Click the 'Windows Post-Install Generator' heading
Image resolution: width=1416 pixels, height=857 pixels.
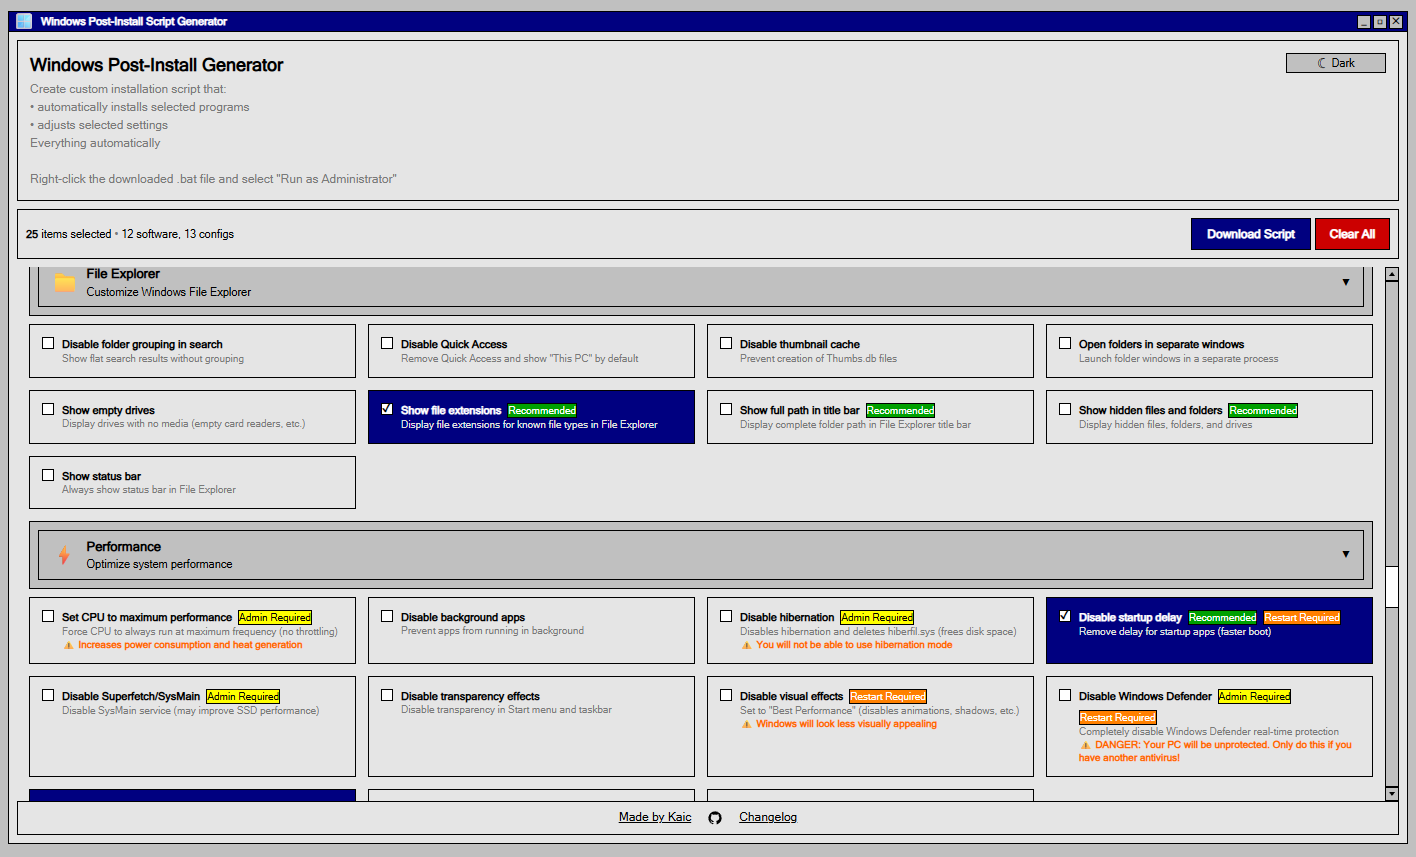click(x=157, y=65)
